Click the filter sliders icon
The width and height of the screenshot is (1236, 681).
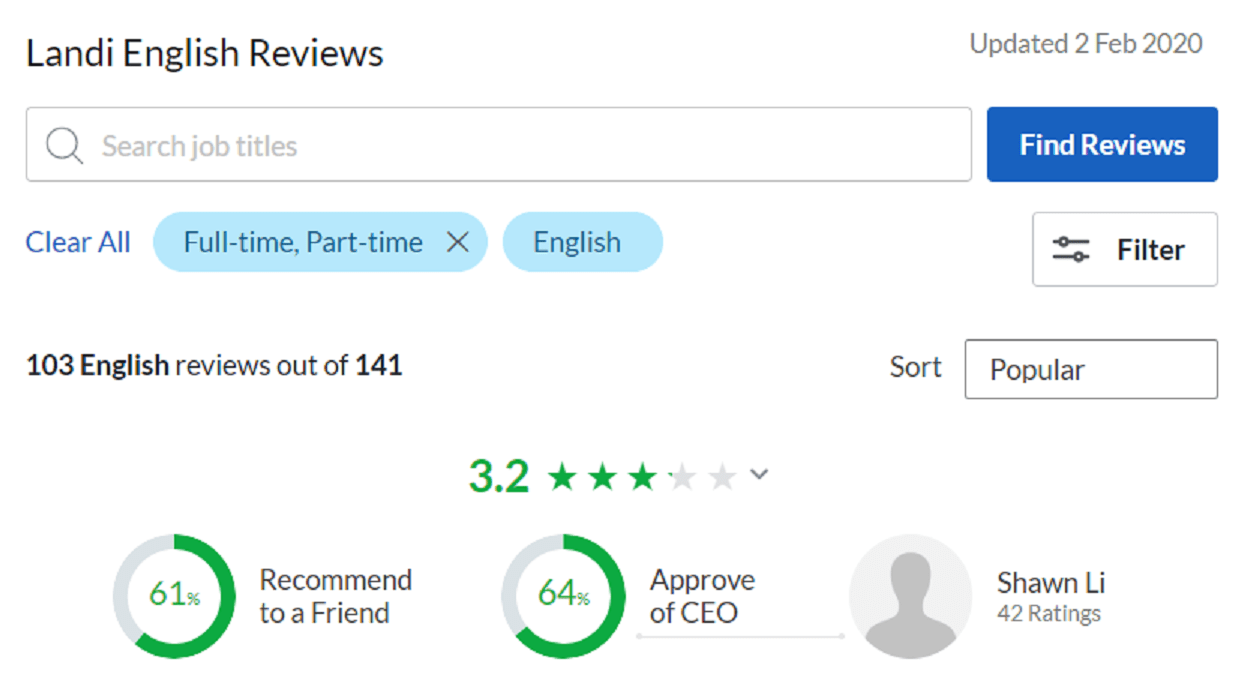pyautogui.click(x=1071, y=249)
